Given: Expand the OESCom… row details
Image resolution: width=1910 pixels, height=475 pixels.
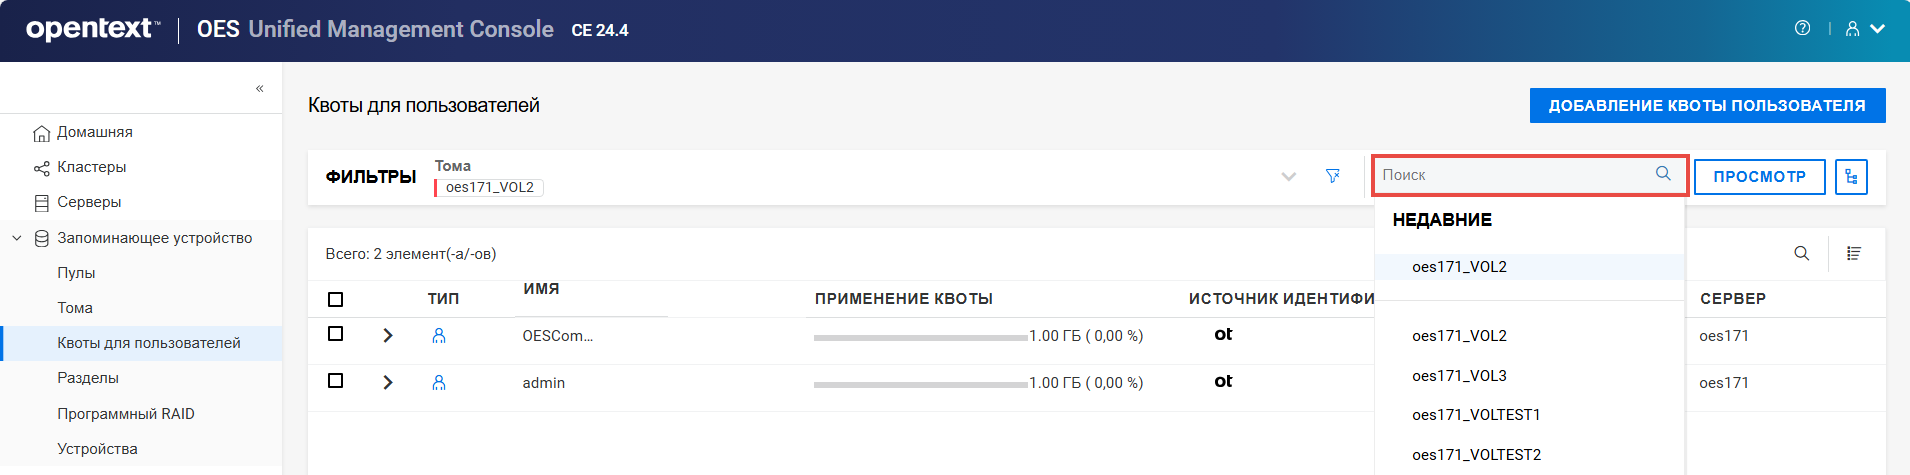Looking at the screenshot, I should 388,336.
